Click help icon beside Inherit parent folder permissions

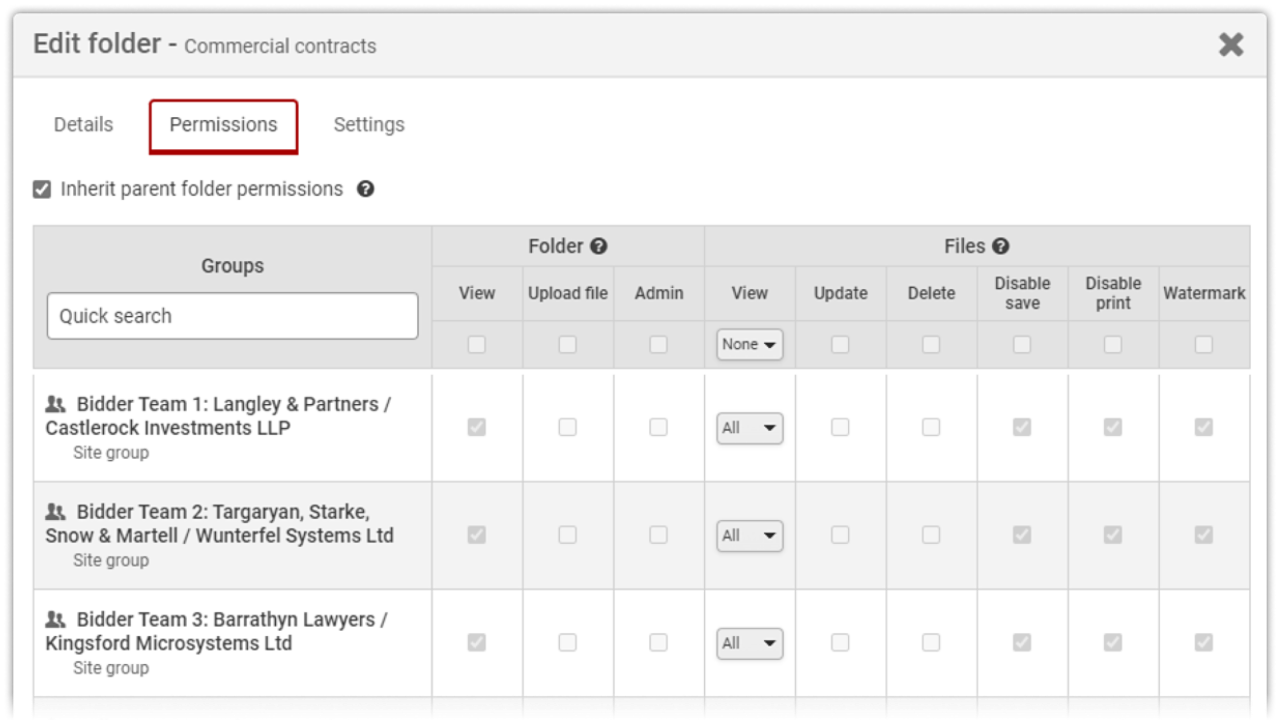click(x=366, y=189)
